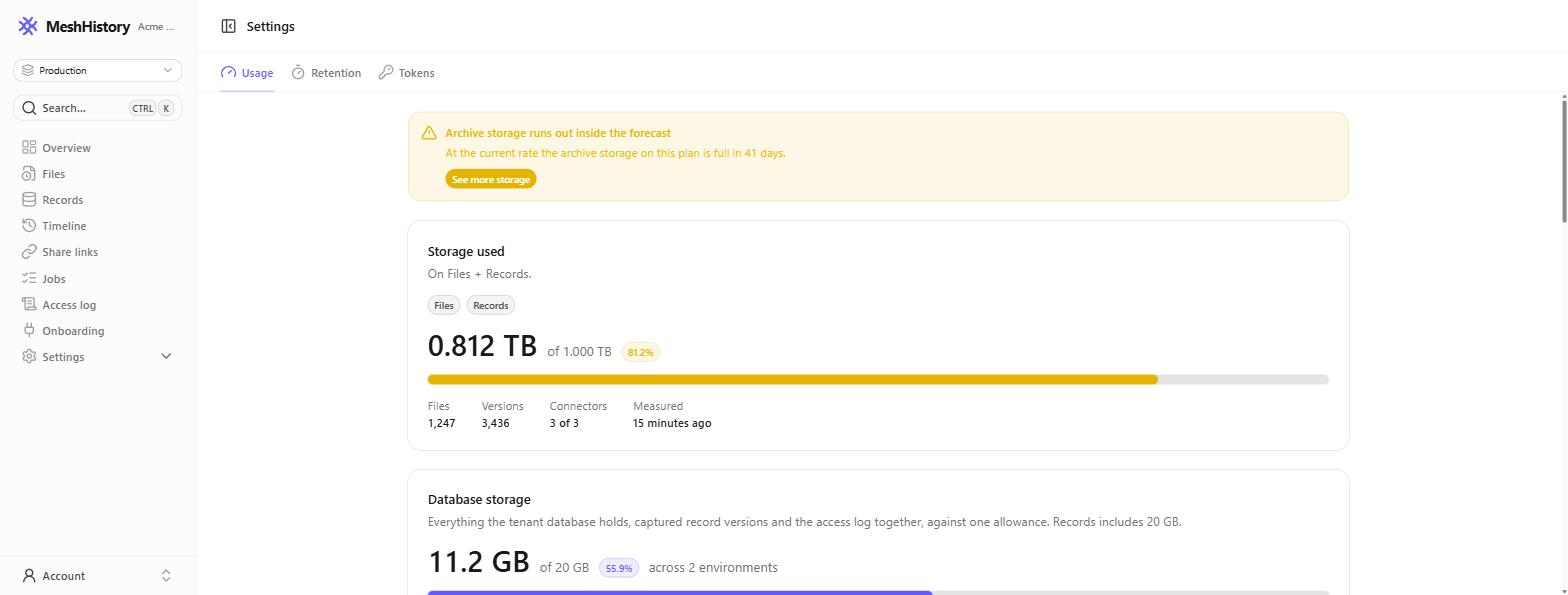Click the '3 of 3' connectors value

[x=564, y=424]
